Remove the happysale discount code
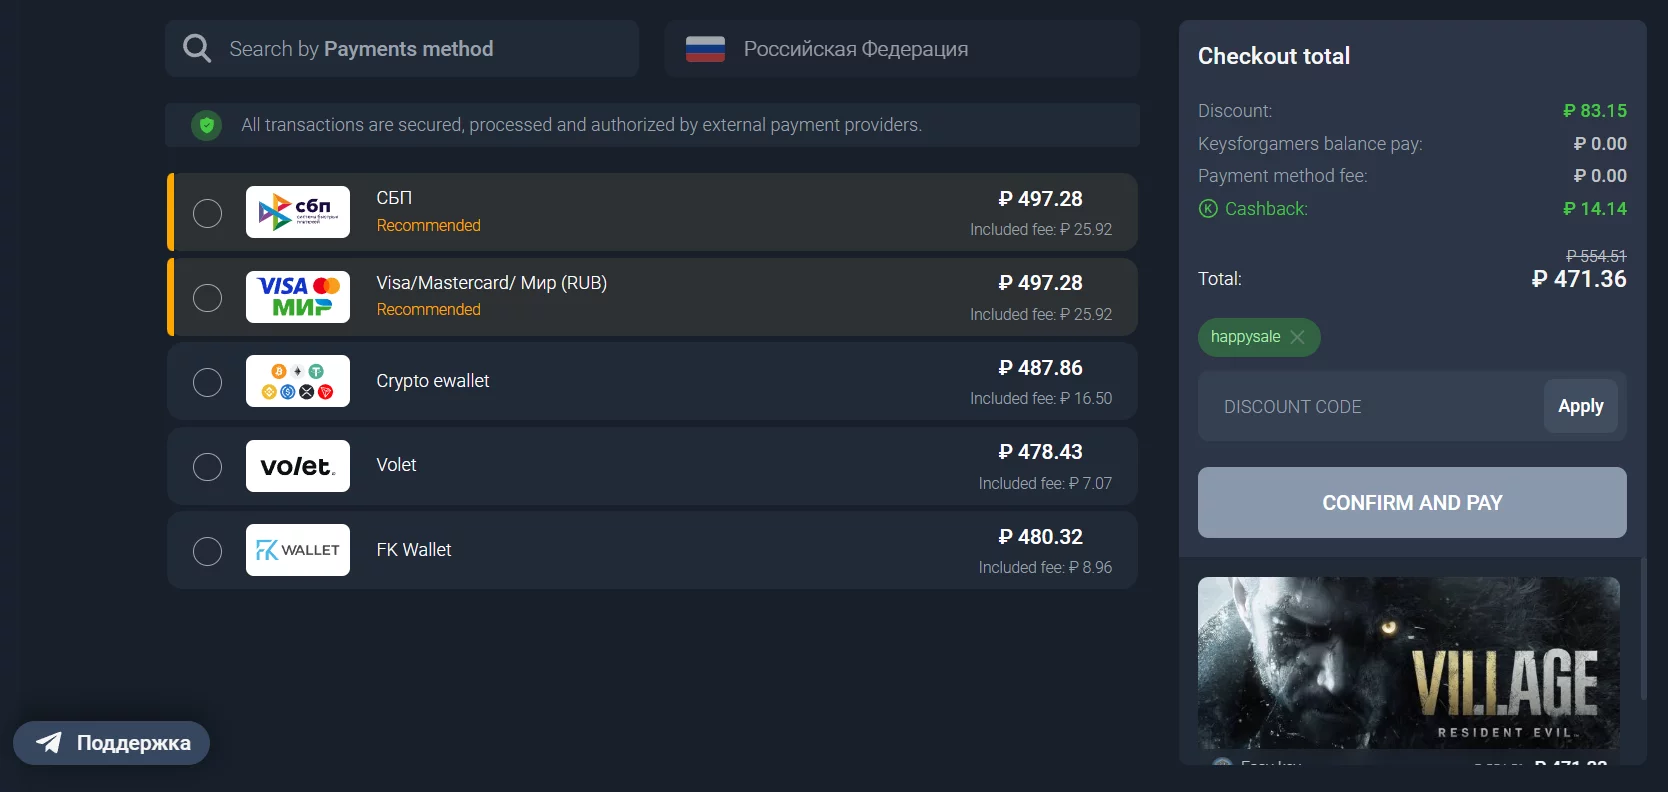This screenshot has width=1668, height=792. pos(1297,337)
